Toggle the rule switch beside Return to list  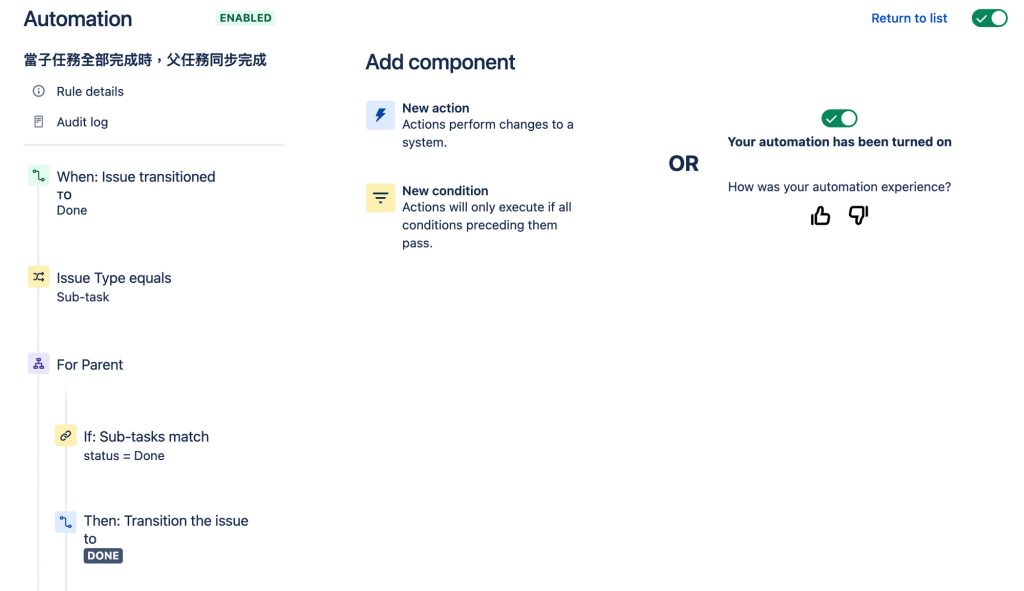[x=989, y=18]
